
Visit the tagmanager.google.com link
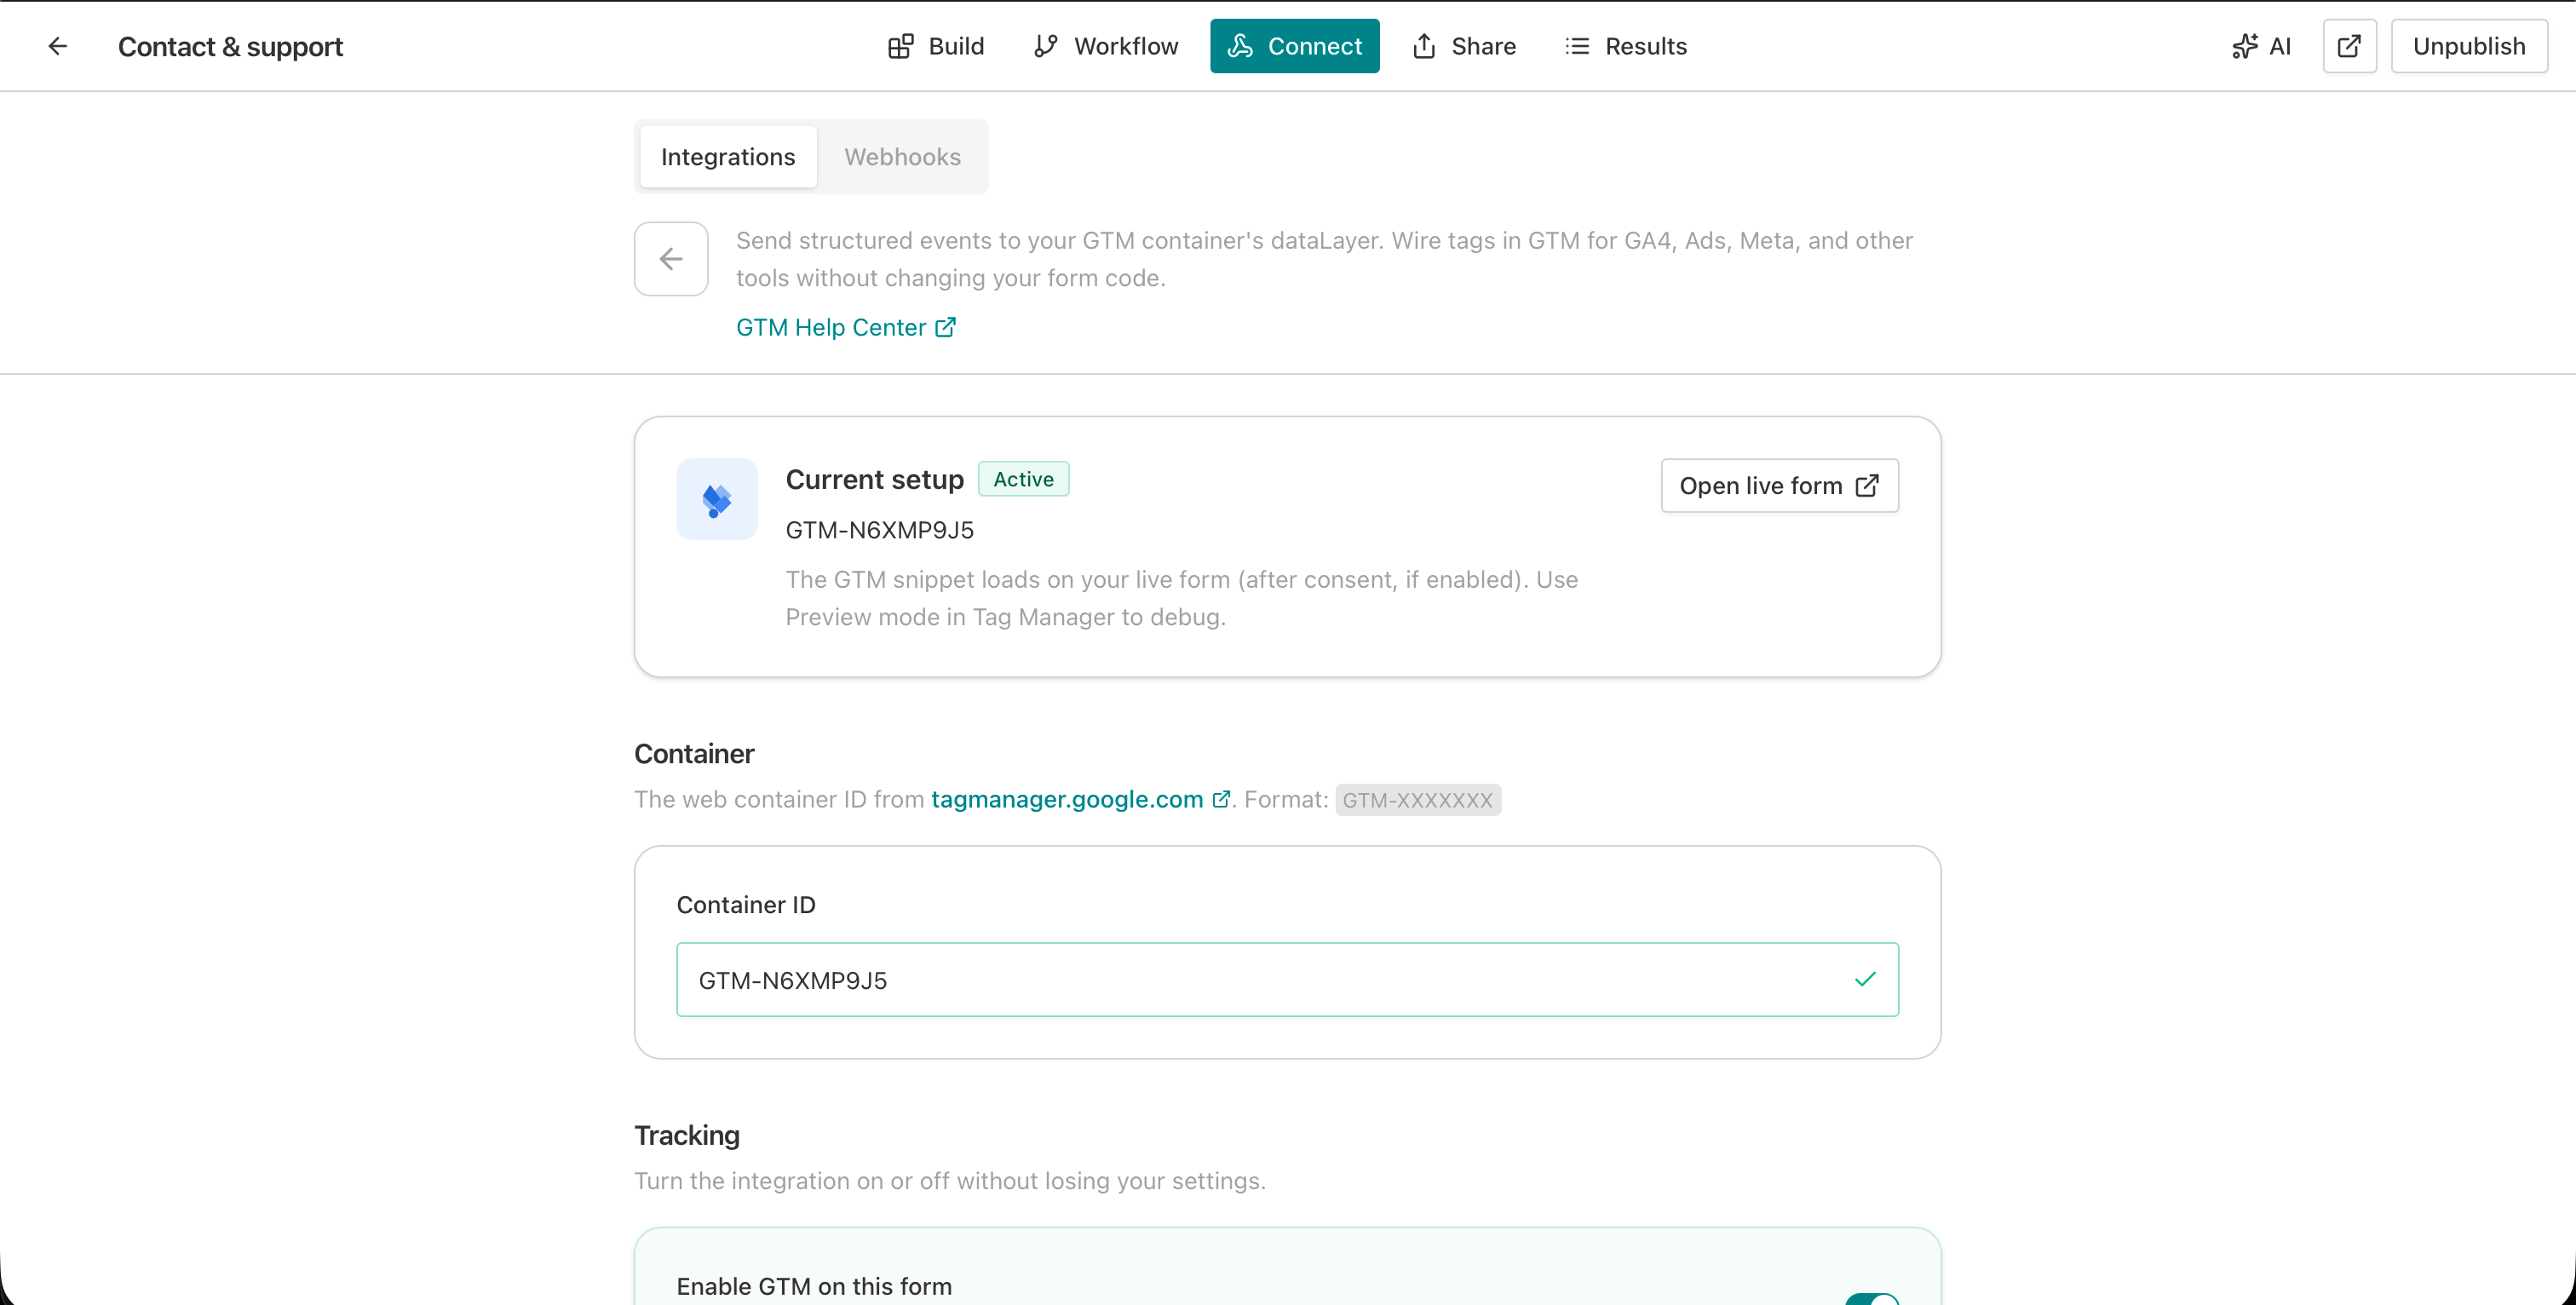(x=1066, y=799)
